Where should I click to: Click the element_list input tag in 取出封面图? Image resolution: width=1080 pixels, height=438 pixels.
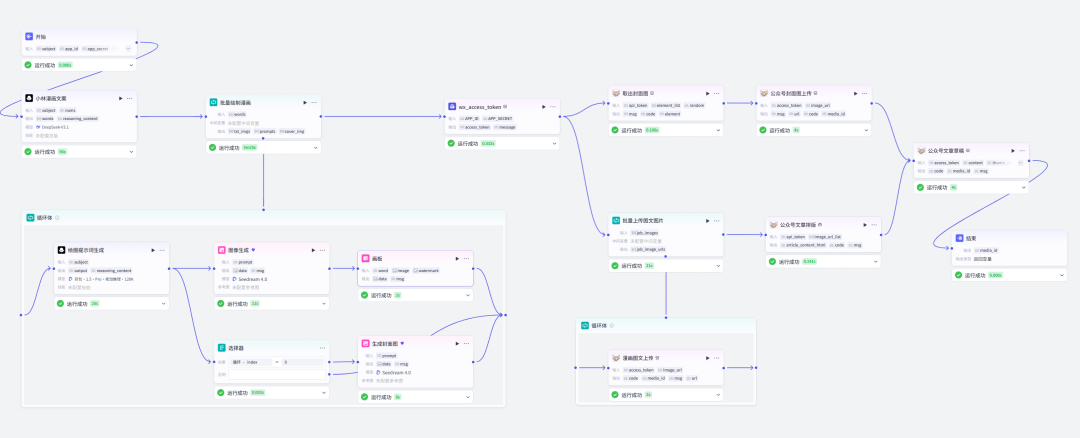click(665, 105)
